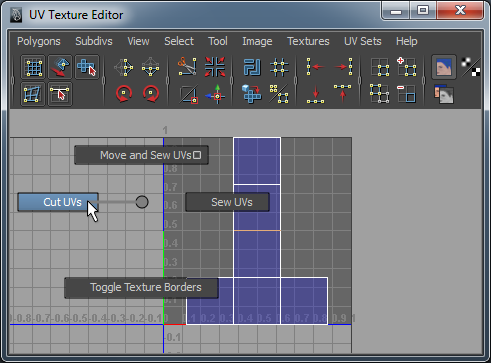The width and height of the screenshot is (491, 363).
Task: Align UVs to the right
Action: pos(343,66)
